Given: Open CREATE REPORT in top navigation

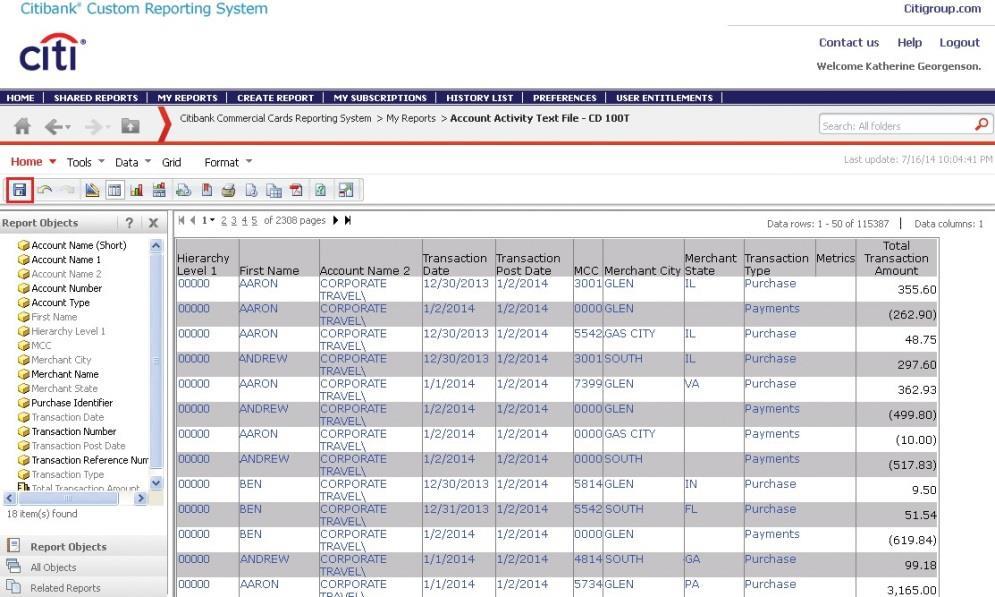Looking at the screenshot, I should 275,98.
